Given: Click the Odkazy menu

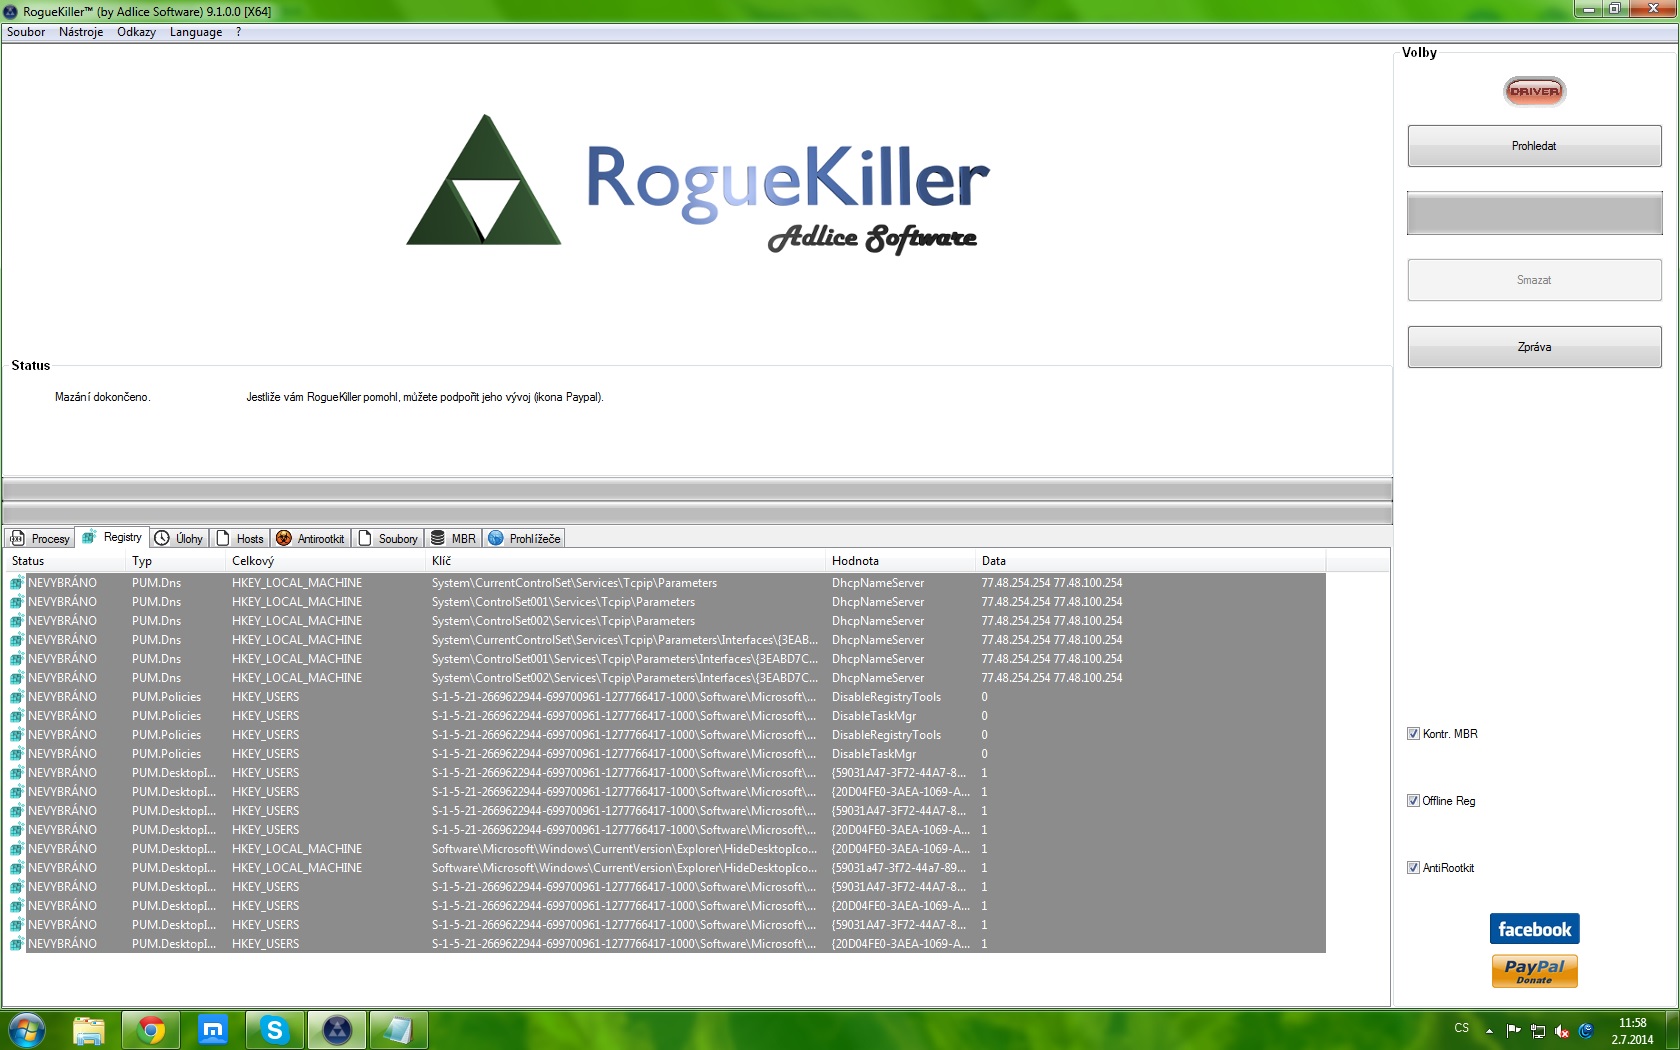Looking at the screenshot, I should pyautogui.click(x=136, y=32).
